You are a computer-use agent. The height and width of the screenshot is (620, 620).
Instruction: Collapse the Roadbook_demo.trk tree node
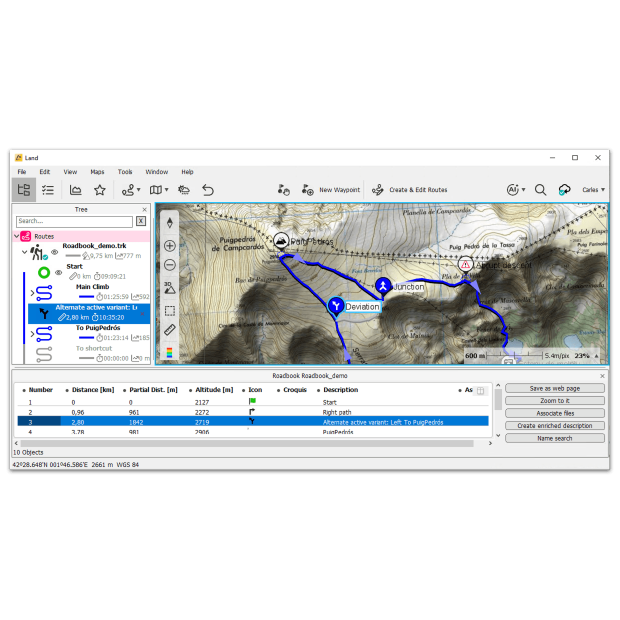(25, 252)
